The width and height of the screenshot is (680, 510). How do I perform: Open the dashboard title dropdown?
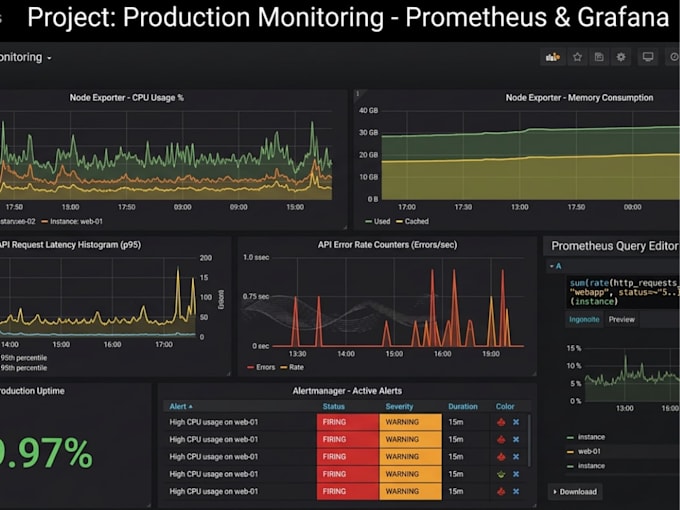pyautogui.click(x=25, y=57)
